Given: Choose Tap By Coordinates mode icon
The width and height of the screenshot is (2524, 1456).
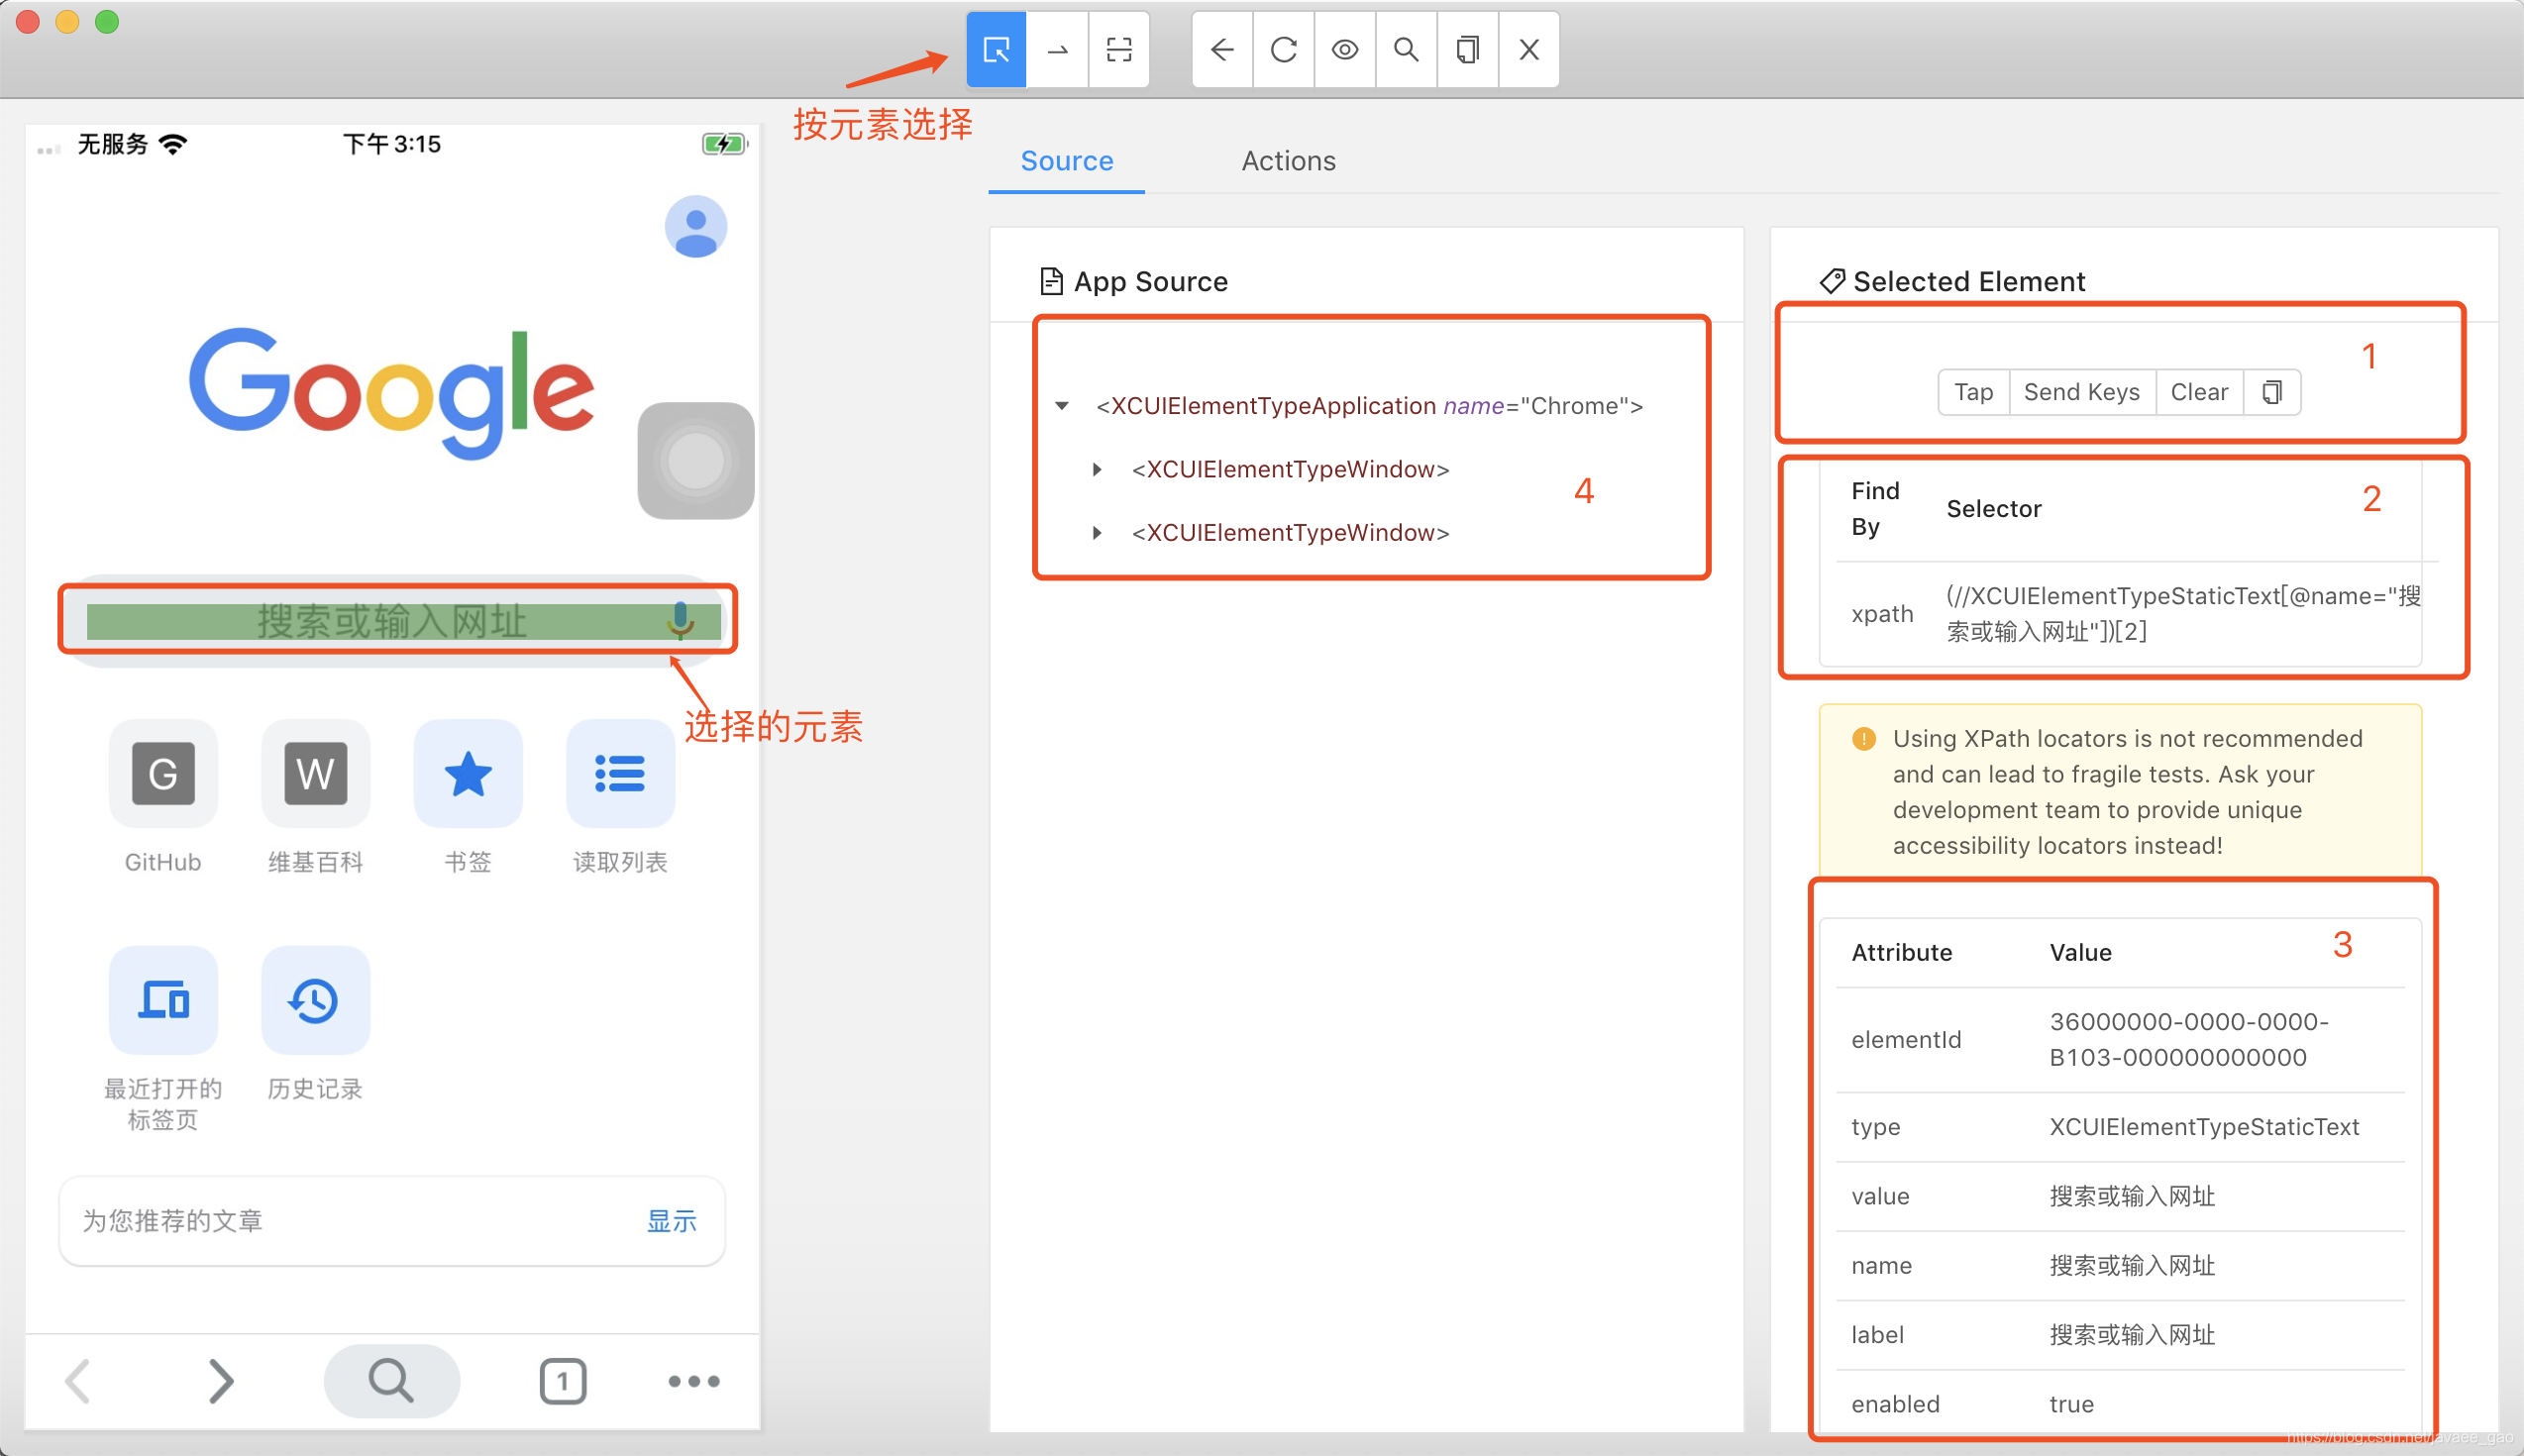Looking at the screenshot, I should [1119, 49].
